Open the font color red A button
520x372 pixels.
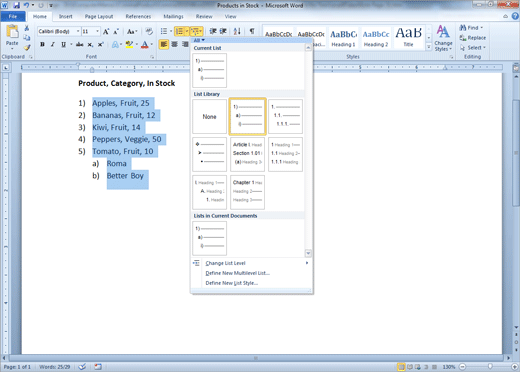tap(145, 44)
